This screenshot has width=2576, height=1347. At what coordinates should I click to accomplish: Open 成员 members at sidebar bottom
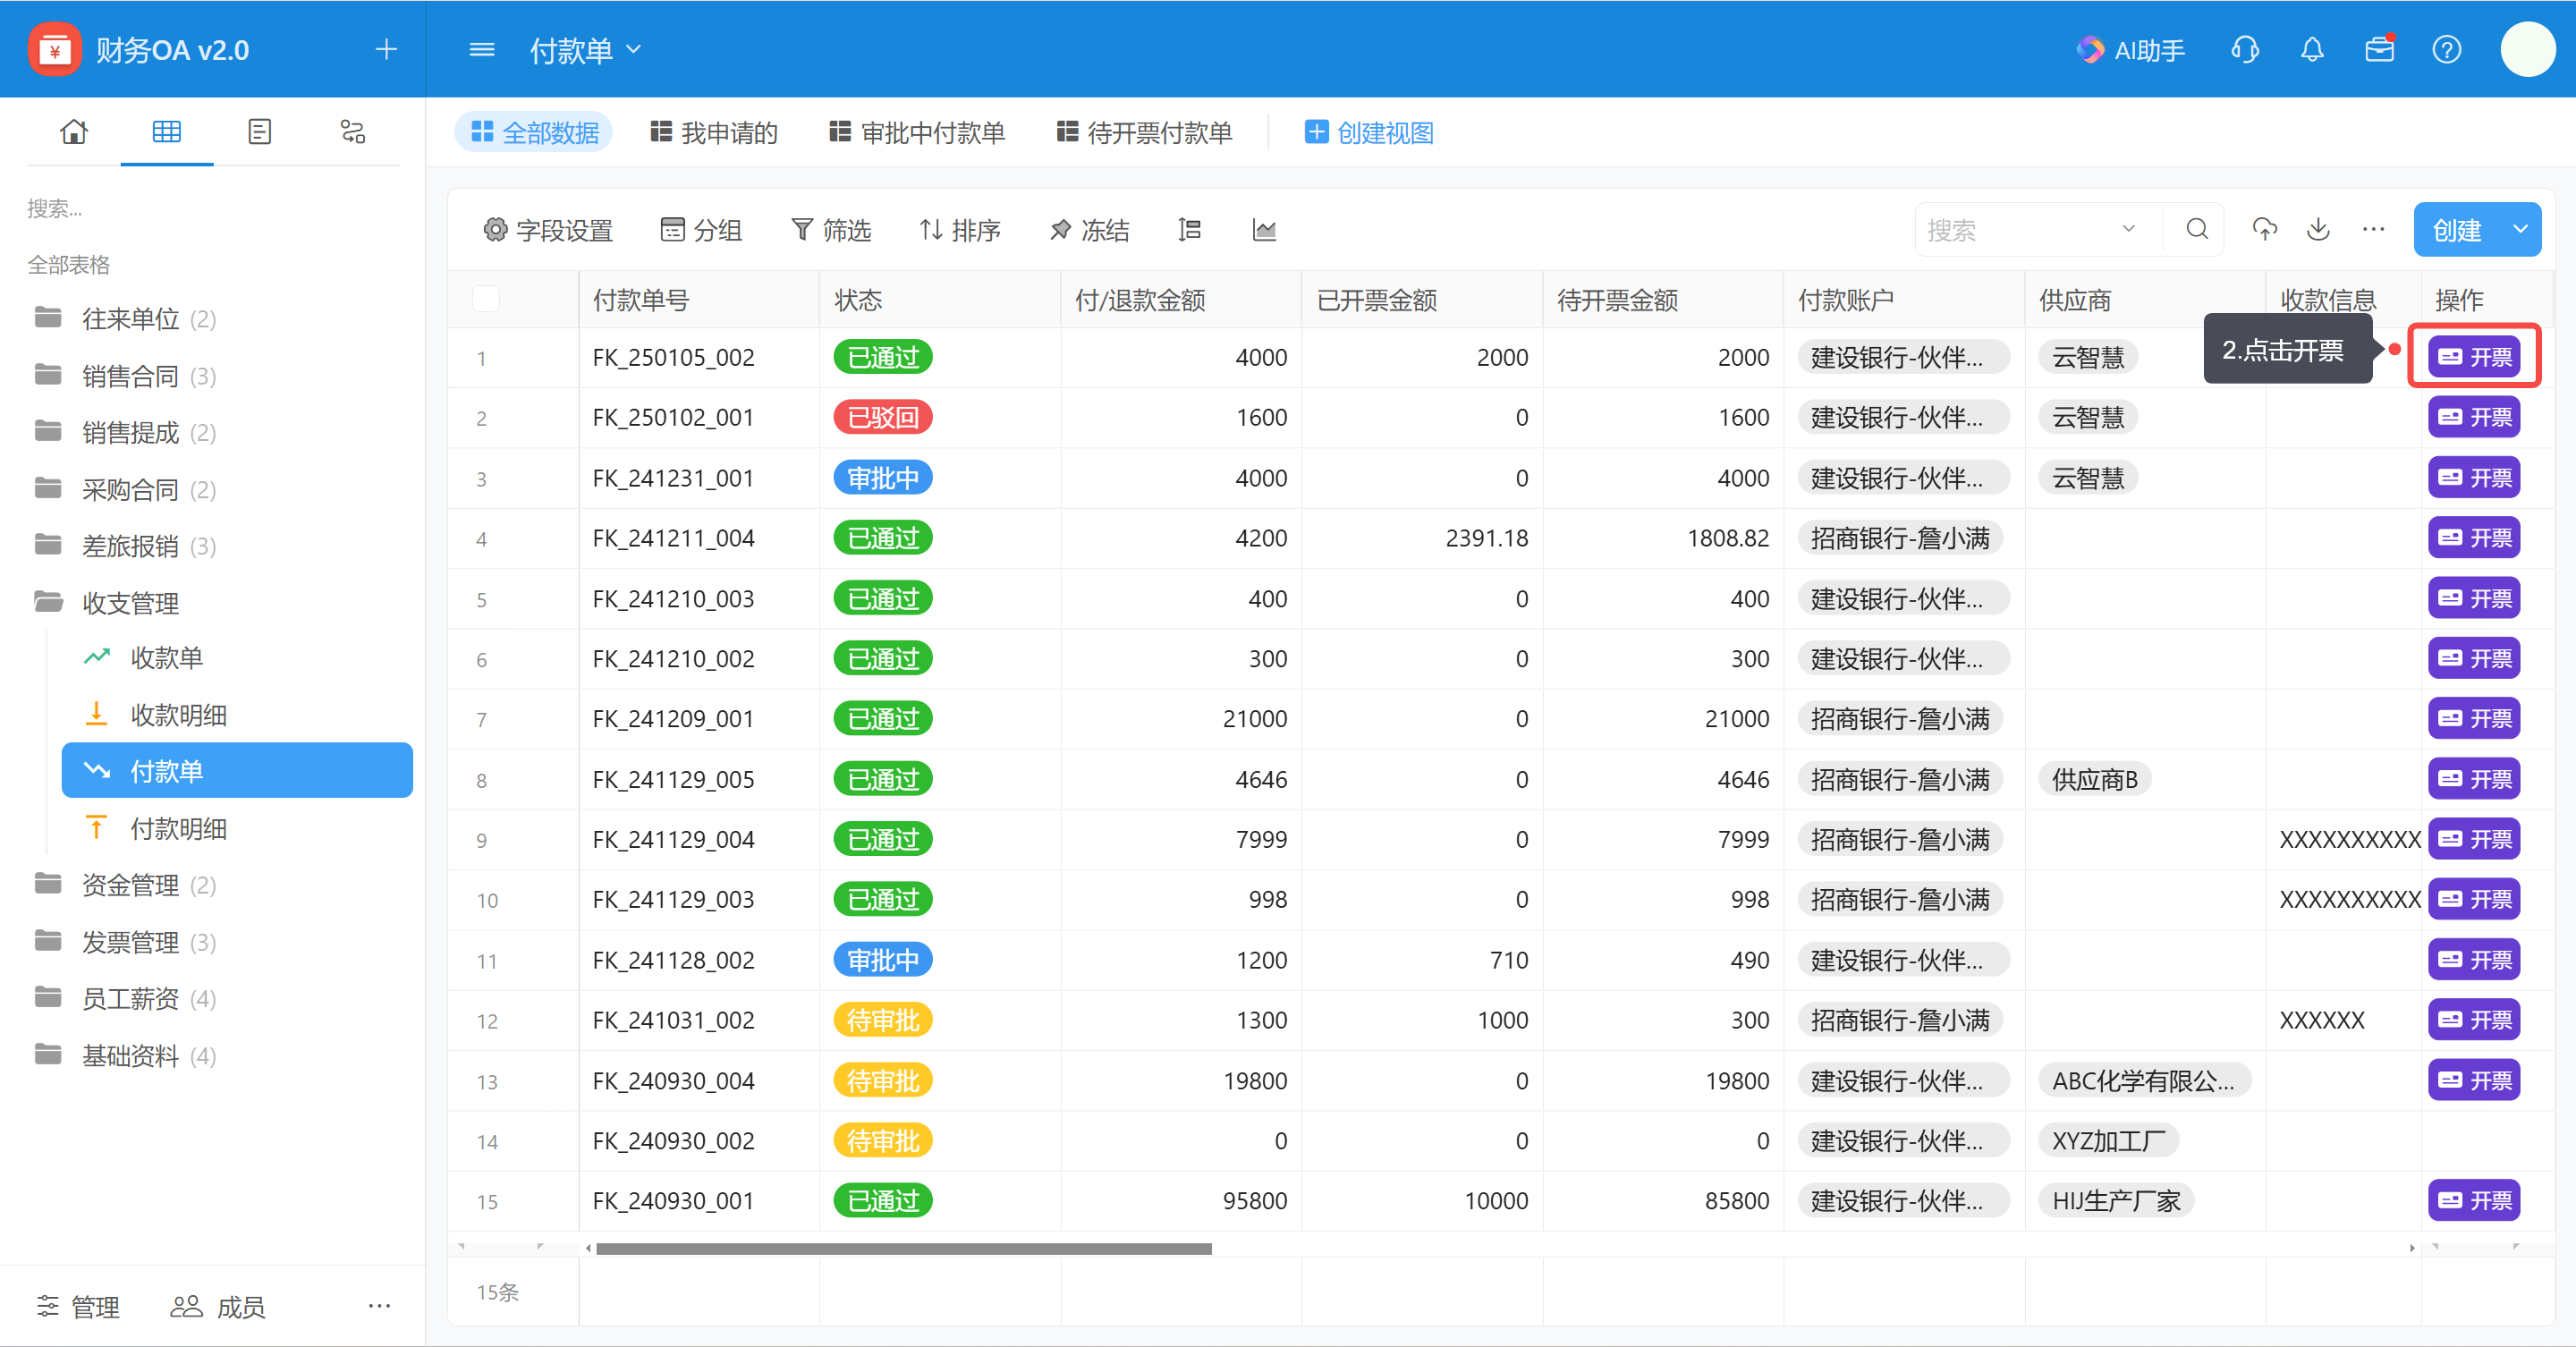(217, 1306)
